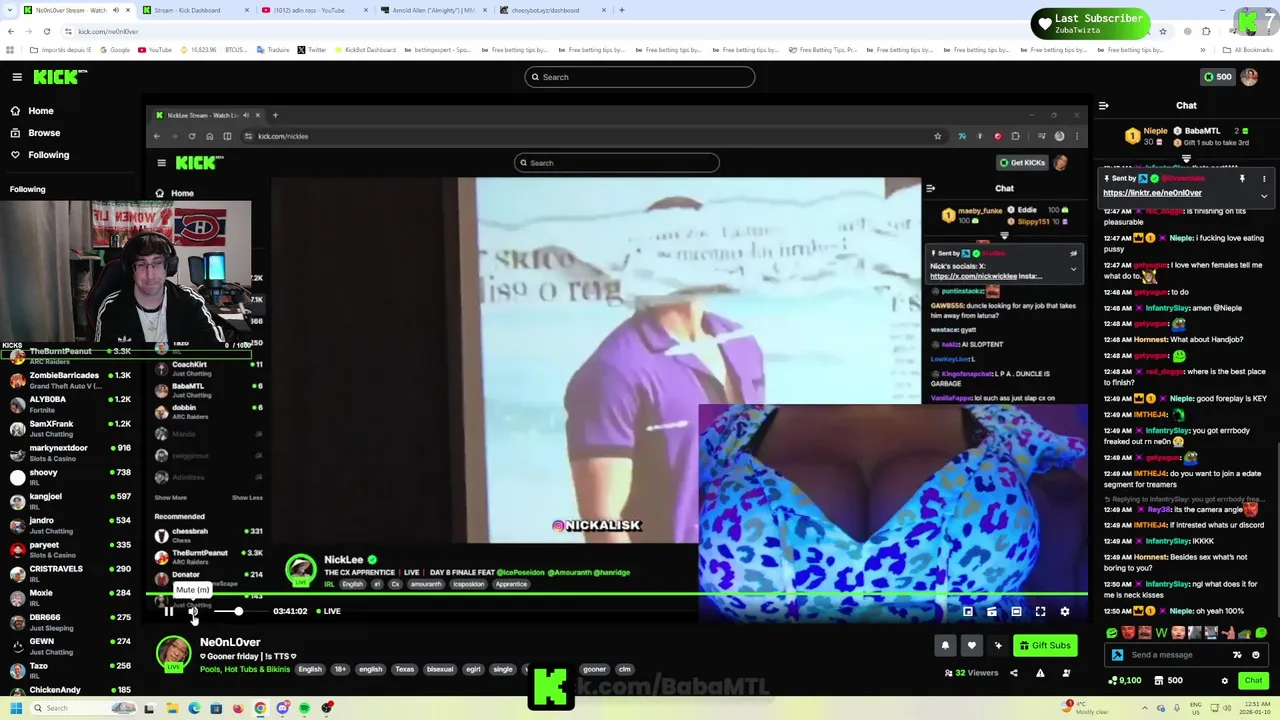Open the language ENG US selector
The height and width of the screenshot is (720, 1280).
pos(1196,708)
